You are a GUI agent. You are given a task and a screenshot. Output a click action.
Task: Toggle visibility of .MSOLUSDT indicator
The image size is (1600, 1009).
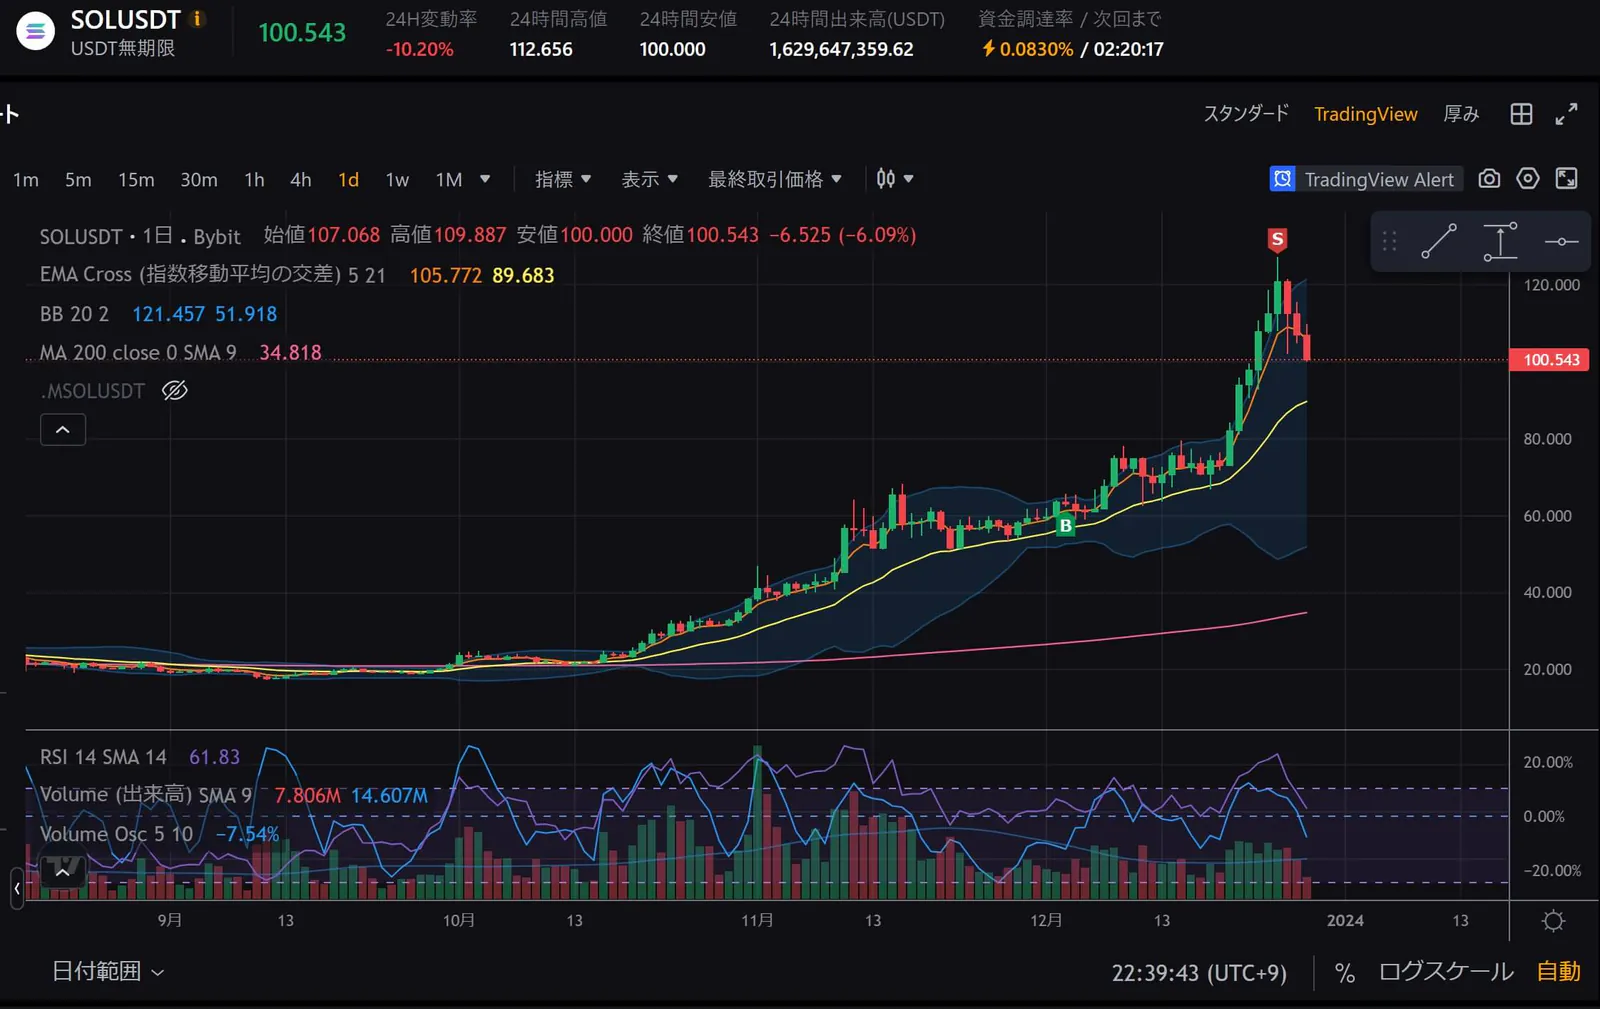(x=175, y=391)
